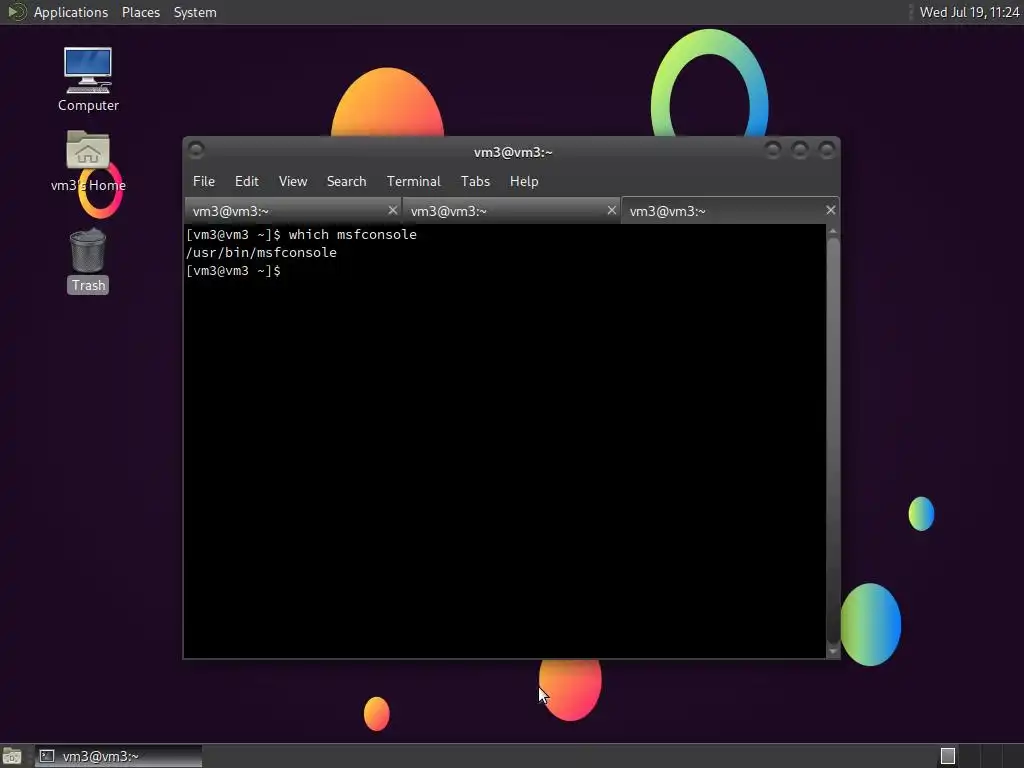Click the 'which msfconsole' command line
Viewport: 1024px width, 768px height.
click(x=301, y=234)
